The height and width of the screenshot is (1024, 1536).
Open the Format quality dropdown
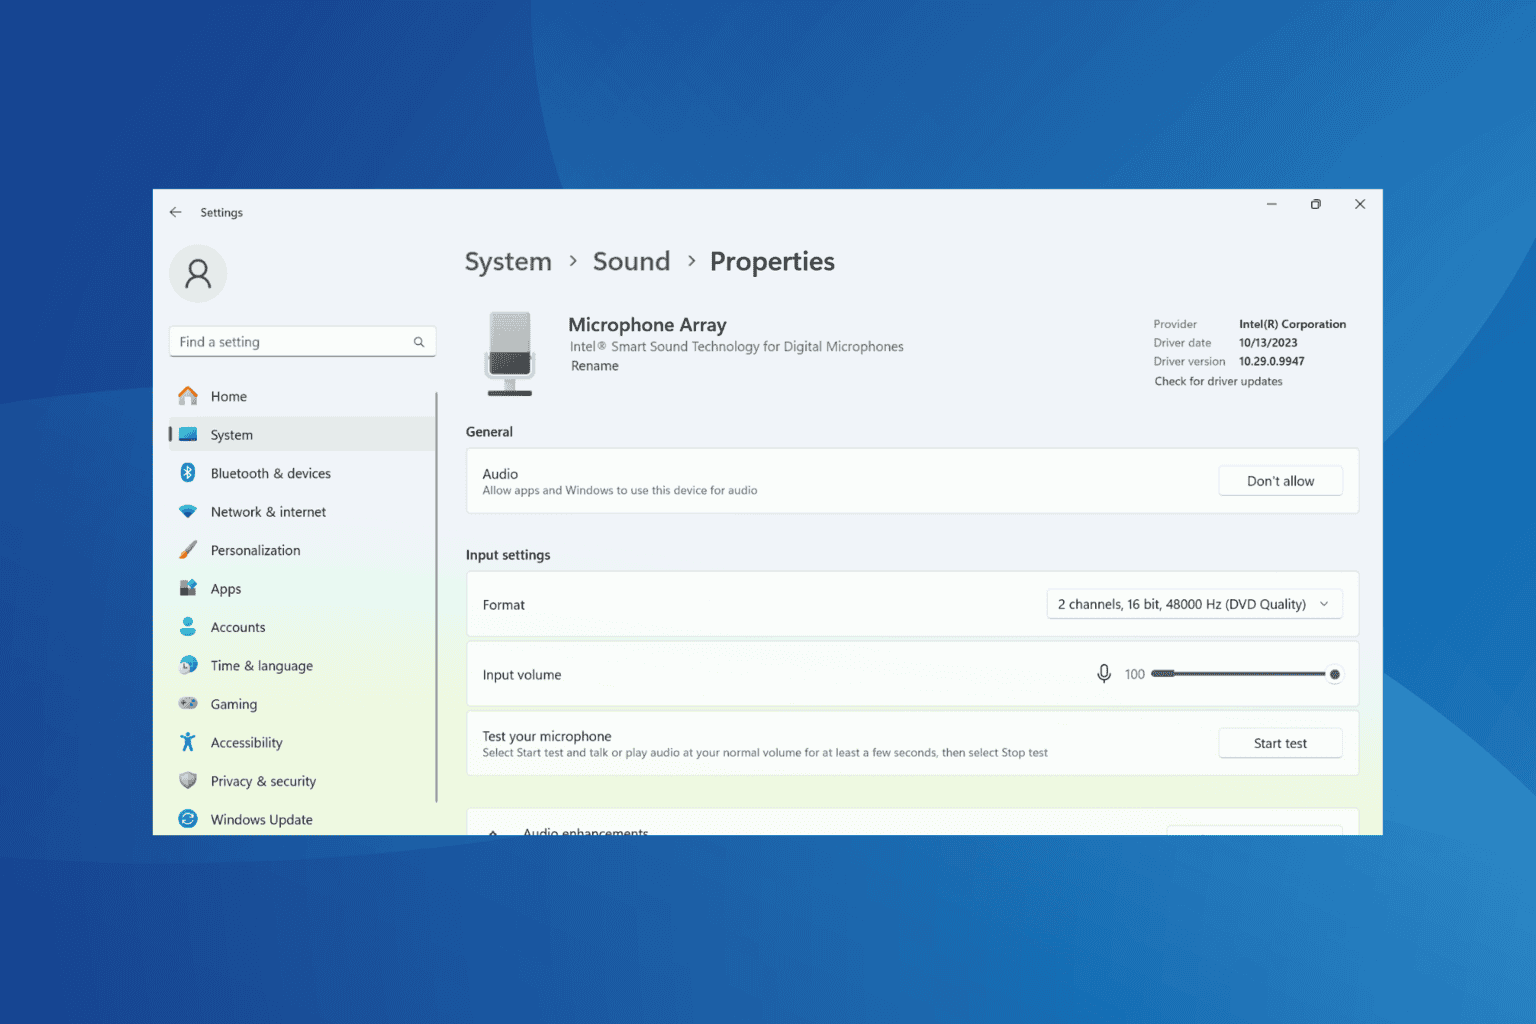pyautogui.click(x=1193, y=603)
